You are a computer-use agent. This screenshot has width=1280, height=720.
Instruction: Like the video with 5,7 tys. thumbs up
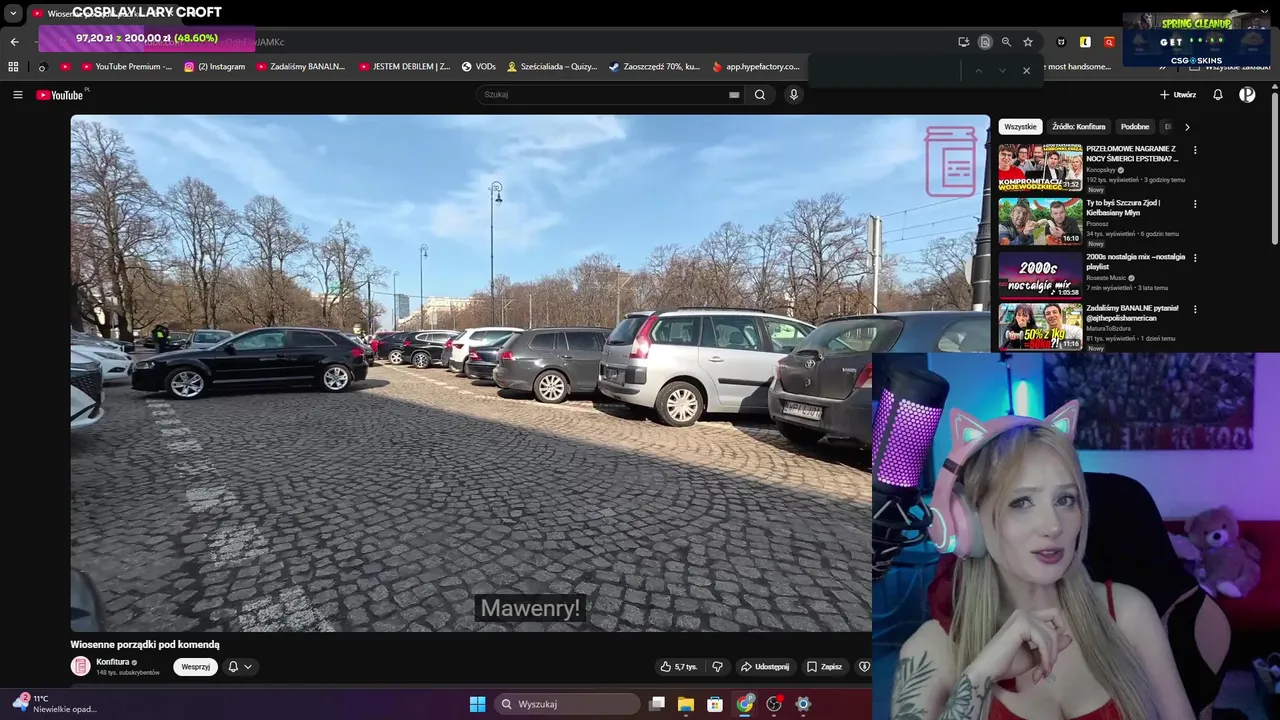pos(679,667)
